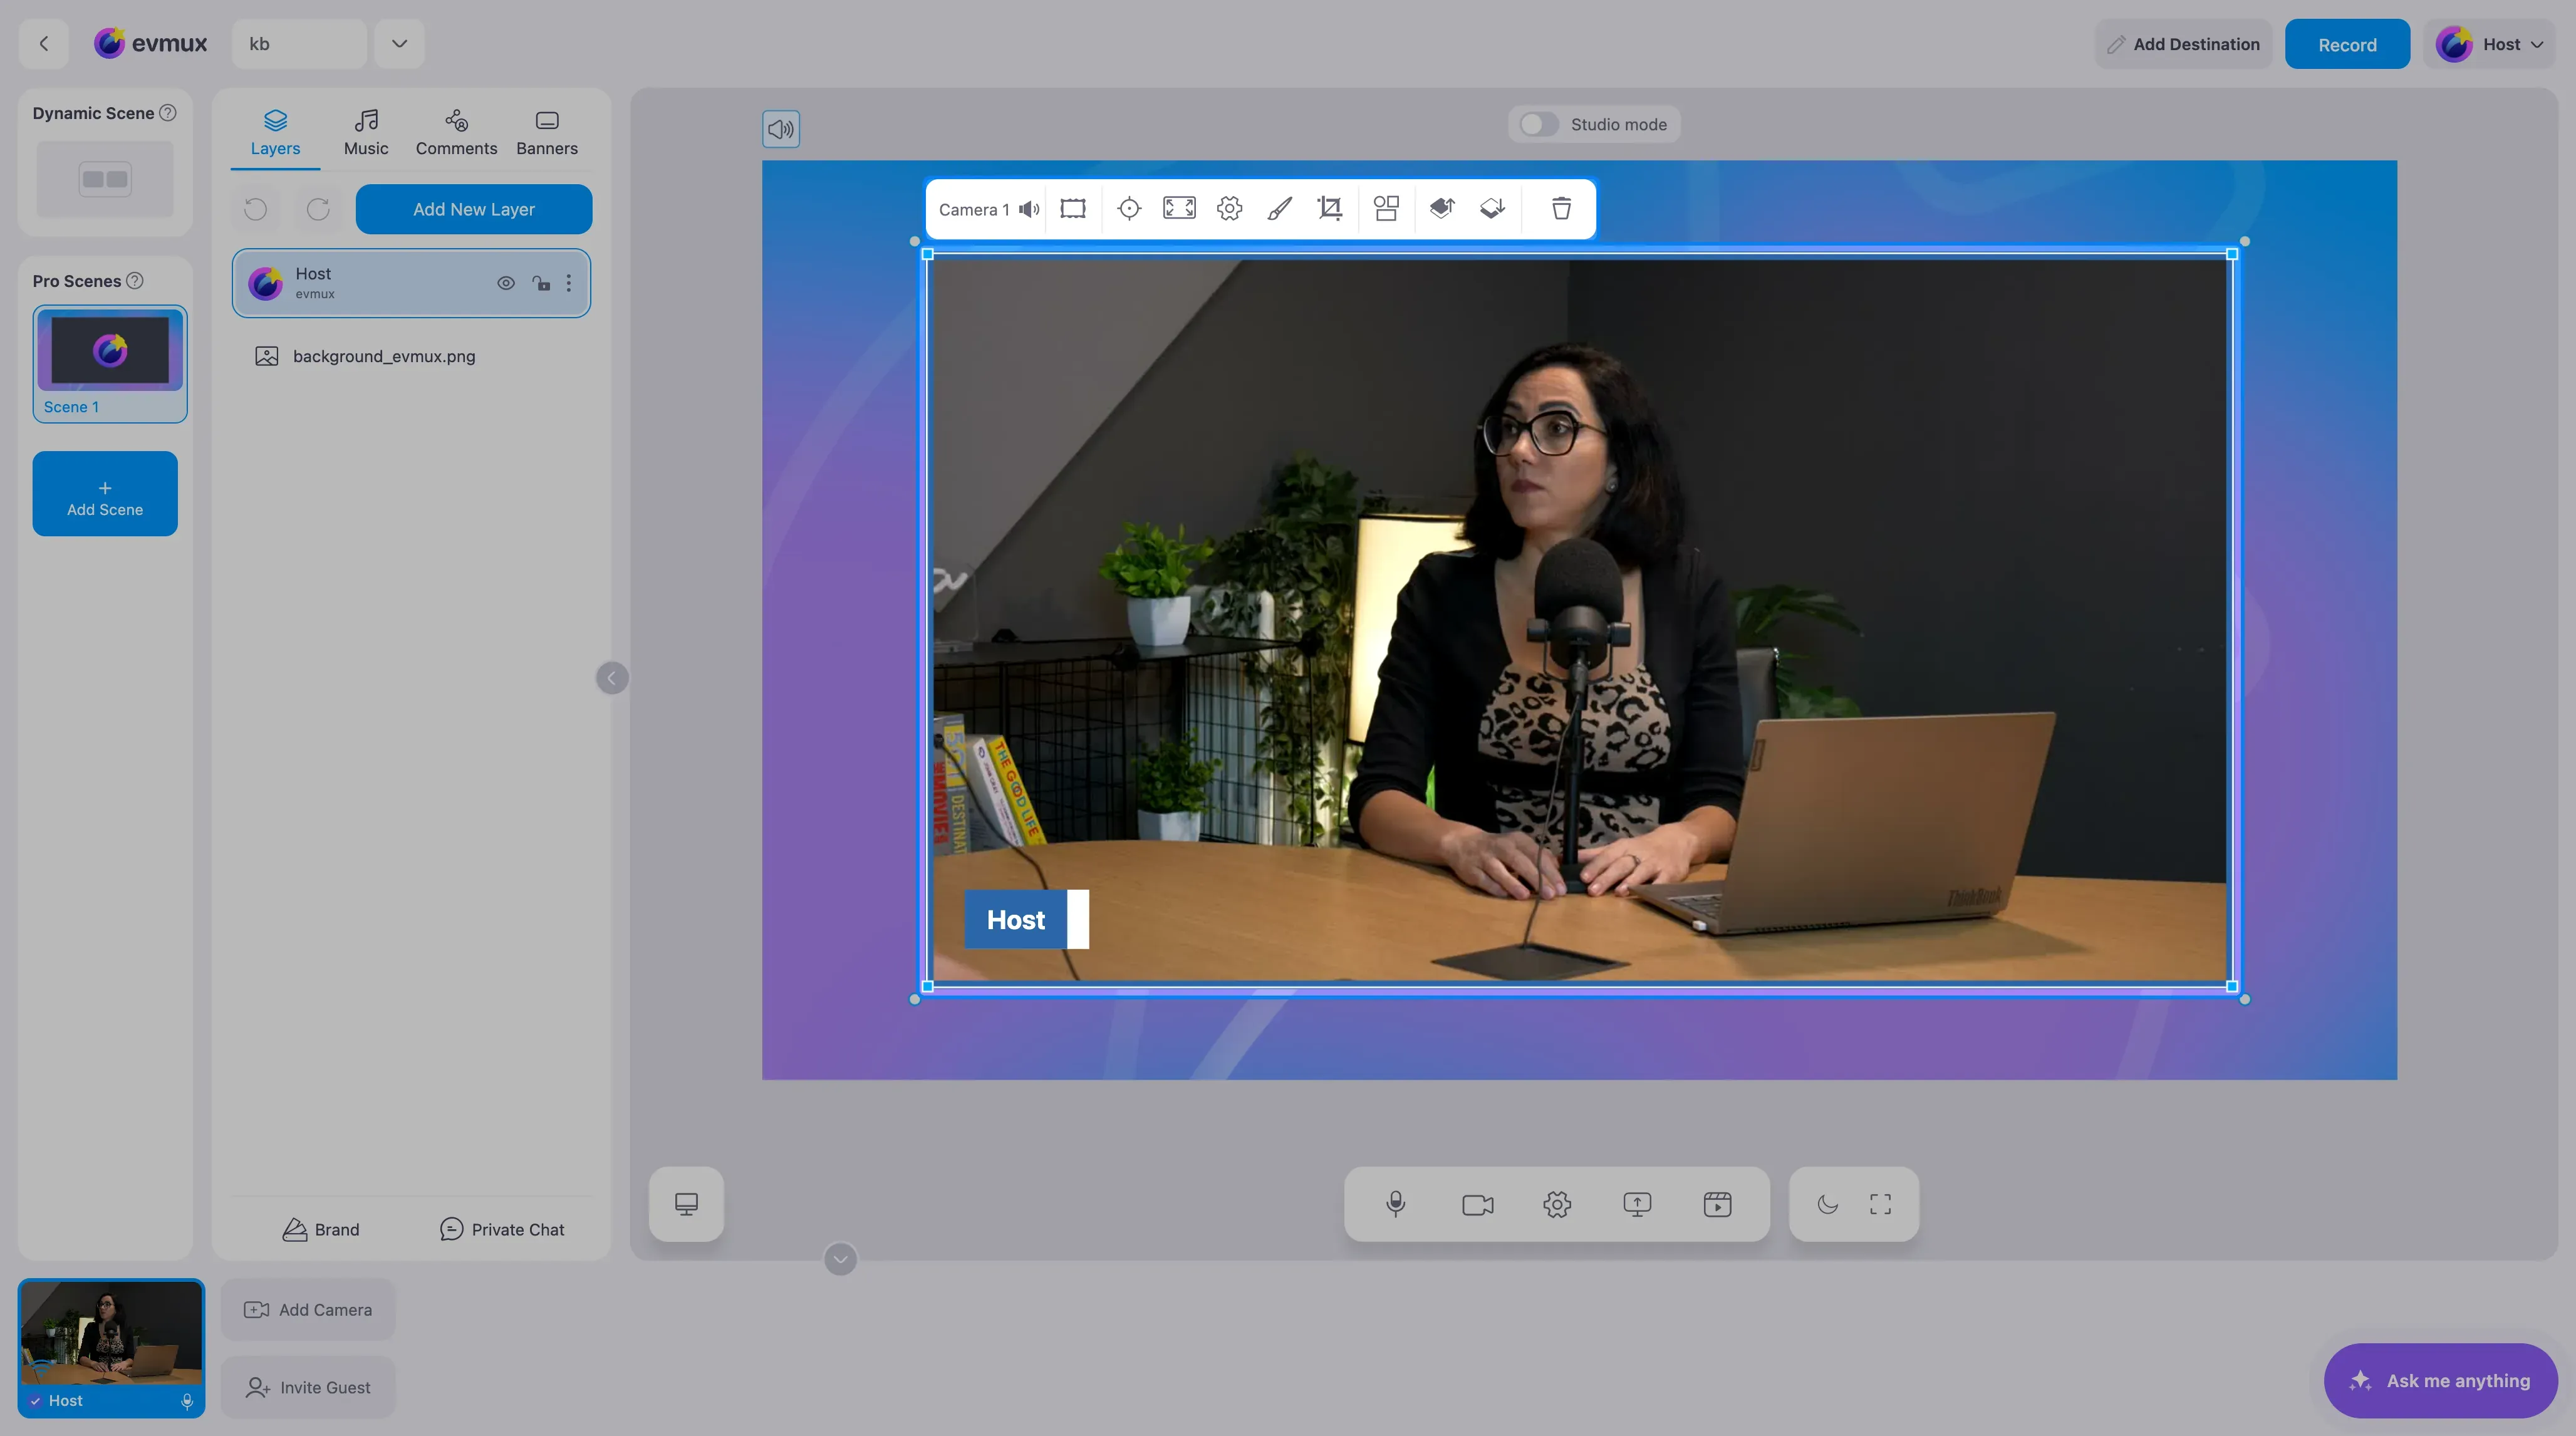Delete Camera 1 layer with trash icon
Image resolution: width=2576 pixels, height=1436 pixels.
pos(1561,208)
